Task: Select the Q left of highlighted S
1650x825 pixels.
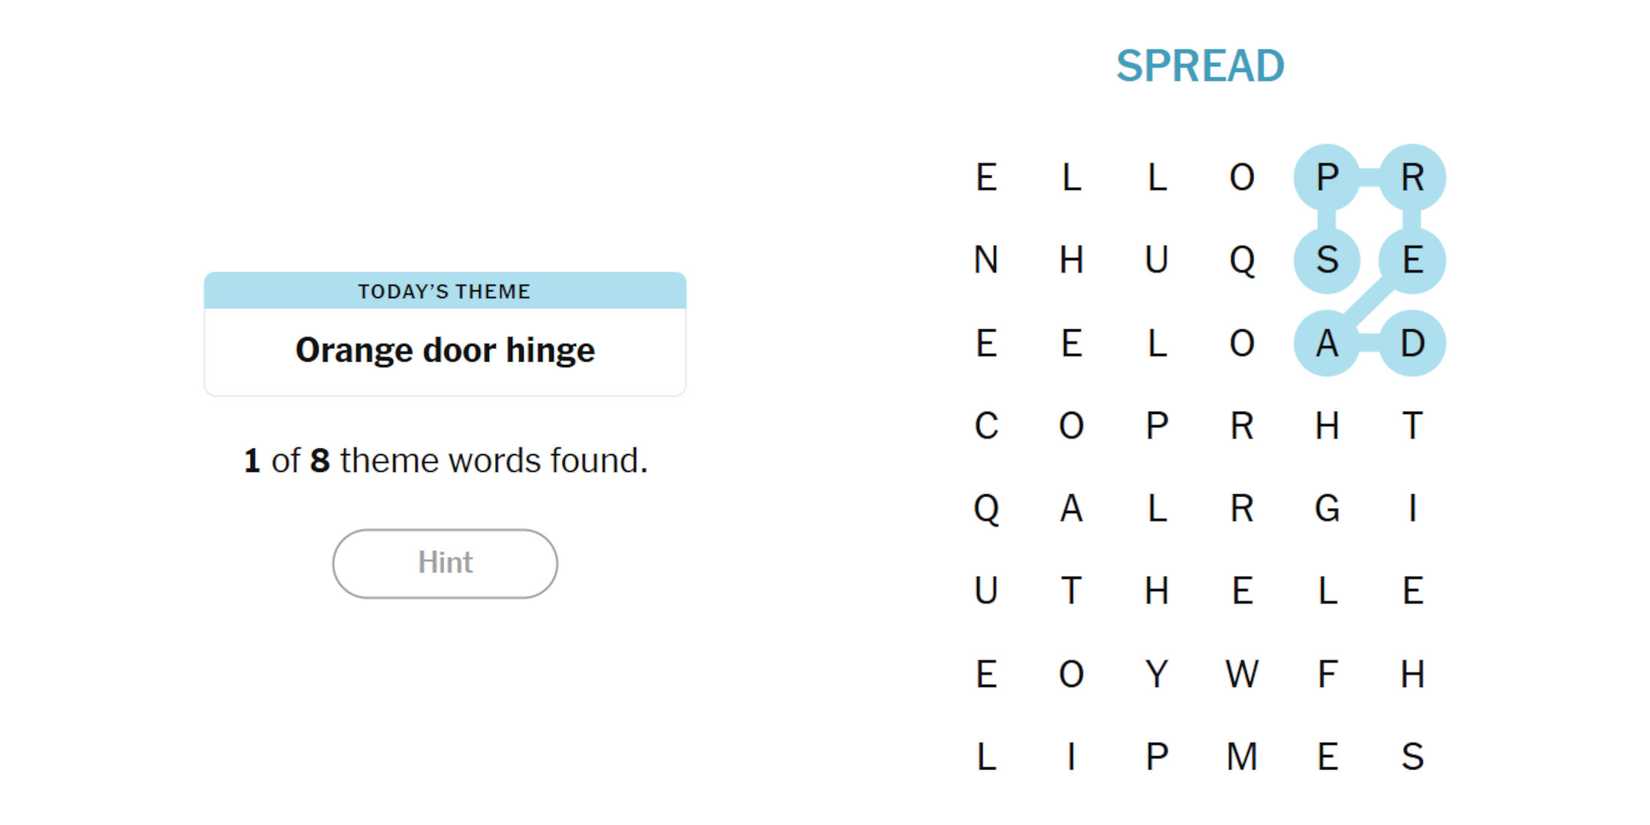Action: pyautogui.click(x=1242, y=260)
